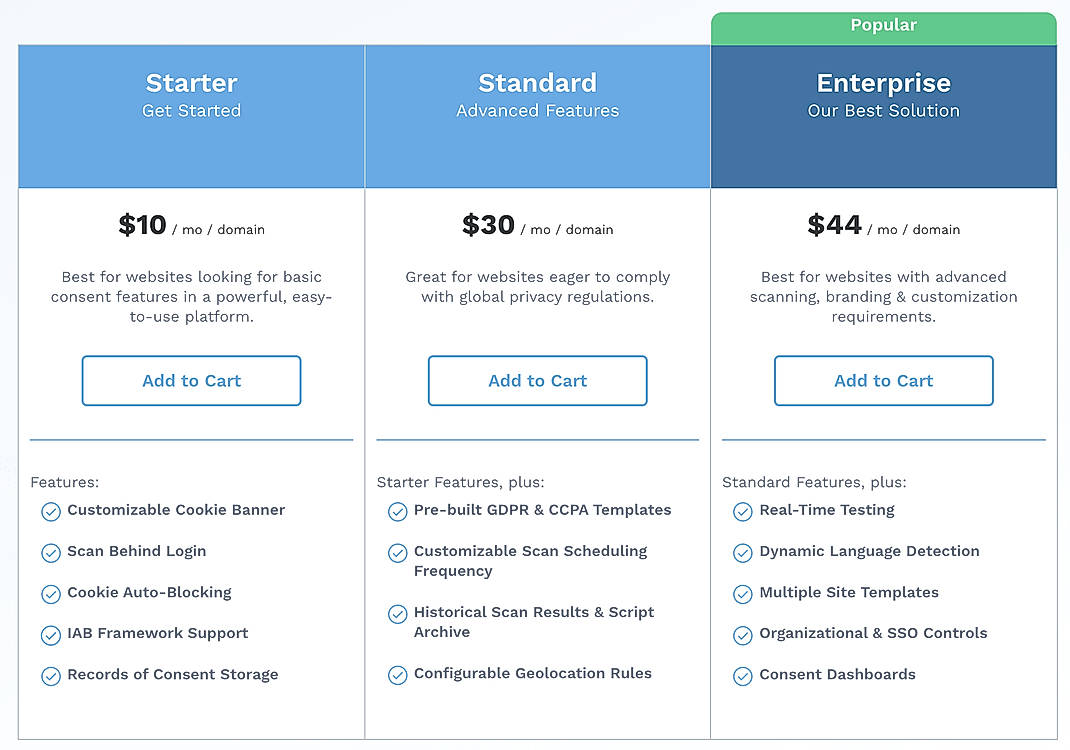The image size is (1070, 750).
Task: Click the check icon beside Cookie Auto-Blocking
Action: pos(51,594)
